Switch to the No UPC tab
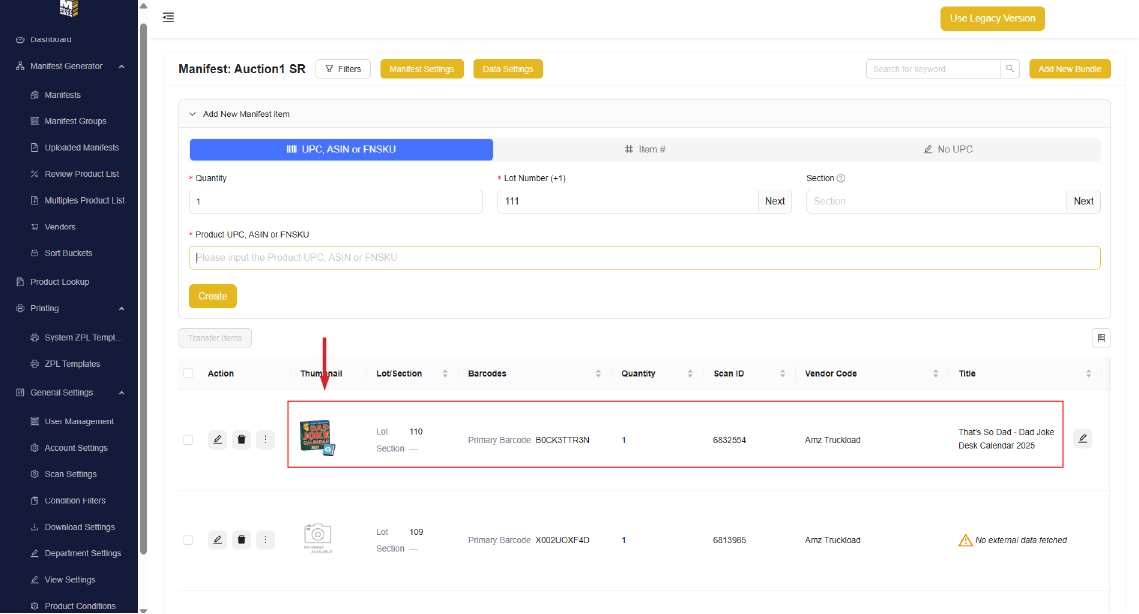Screen dimensions: 1139x614 pos(948,149)
